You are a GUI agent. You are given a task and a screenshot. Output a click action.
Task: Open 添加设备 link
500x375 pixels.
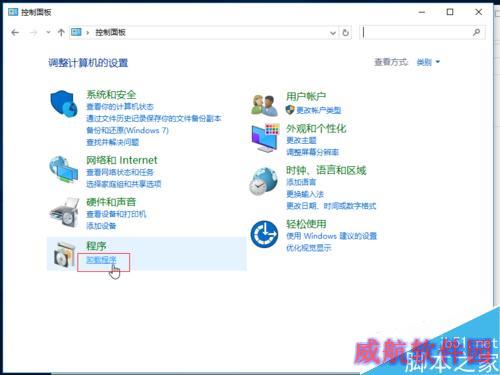point(101,226)
